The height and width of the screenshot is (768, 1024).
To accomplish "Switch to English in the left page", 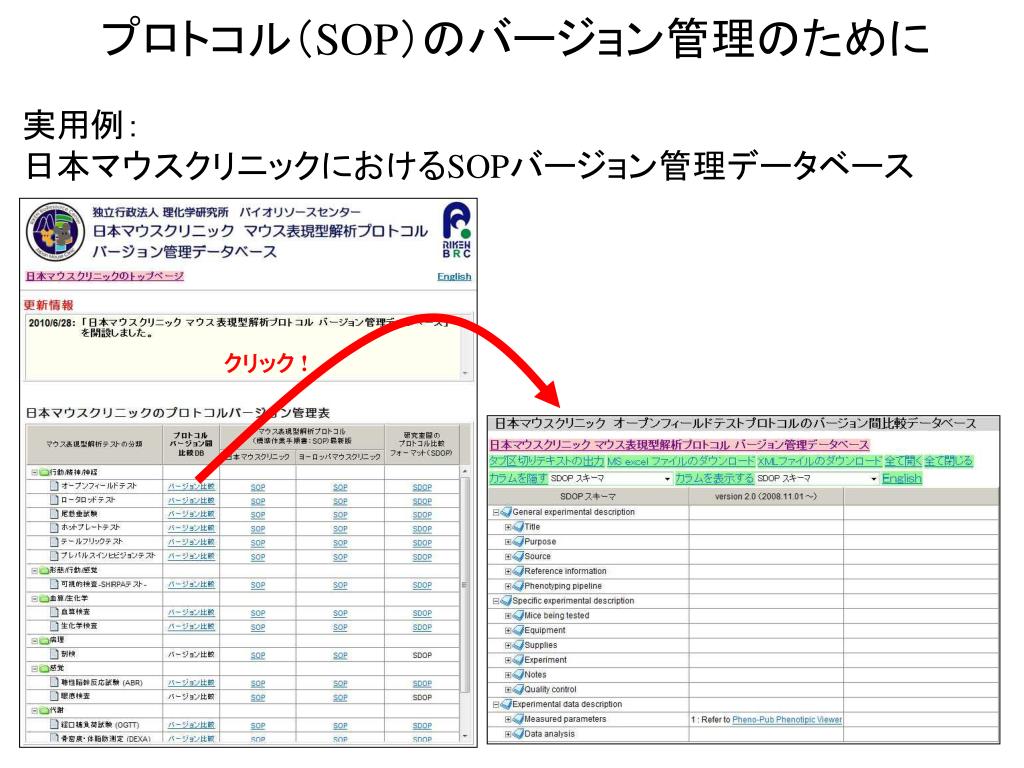I will click(x=454, y=277).
